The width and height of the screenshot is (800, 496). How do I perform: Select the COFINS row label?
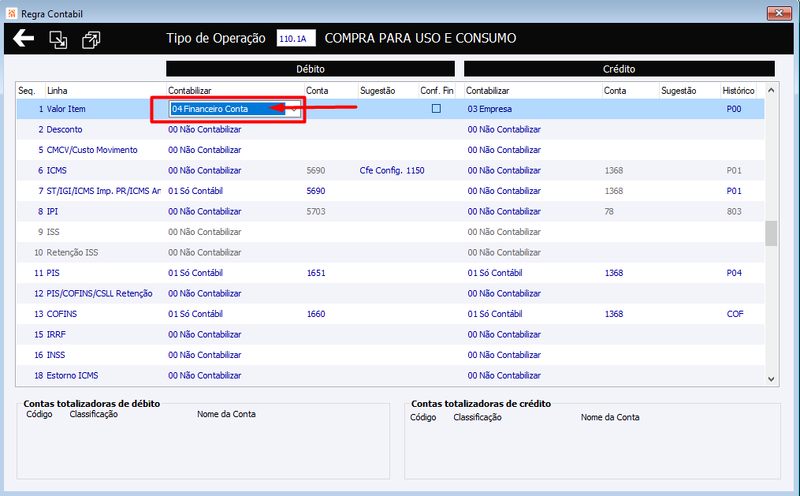tap(62, 314)
